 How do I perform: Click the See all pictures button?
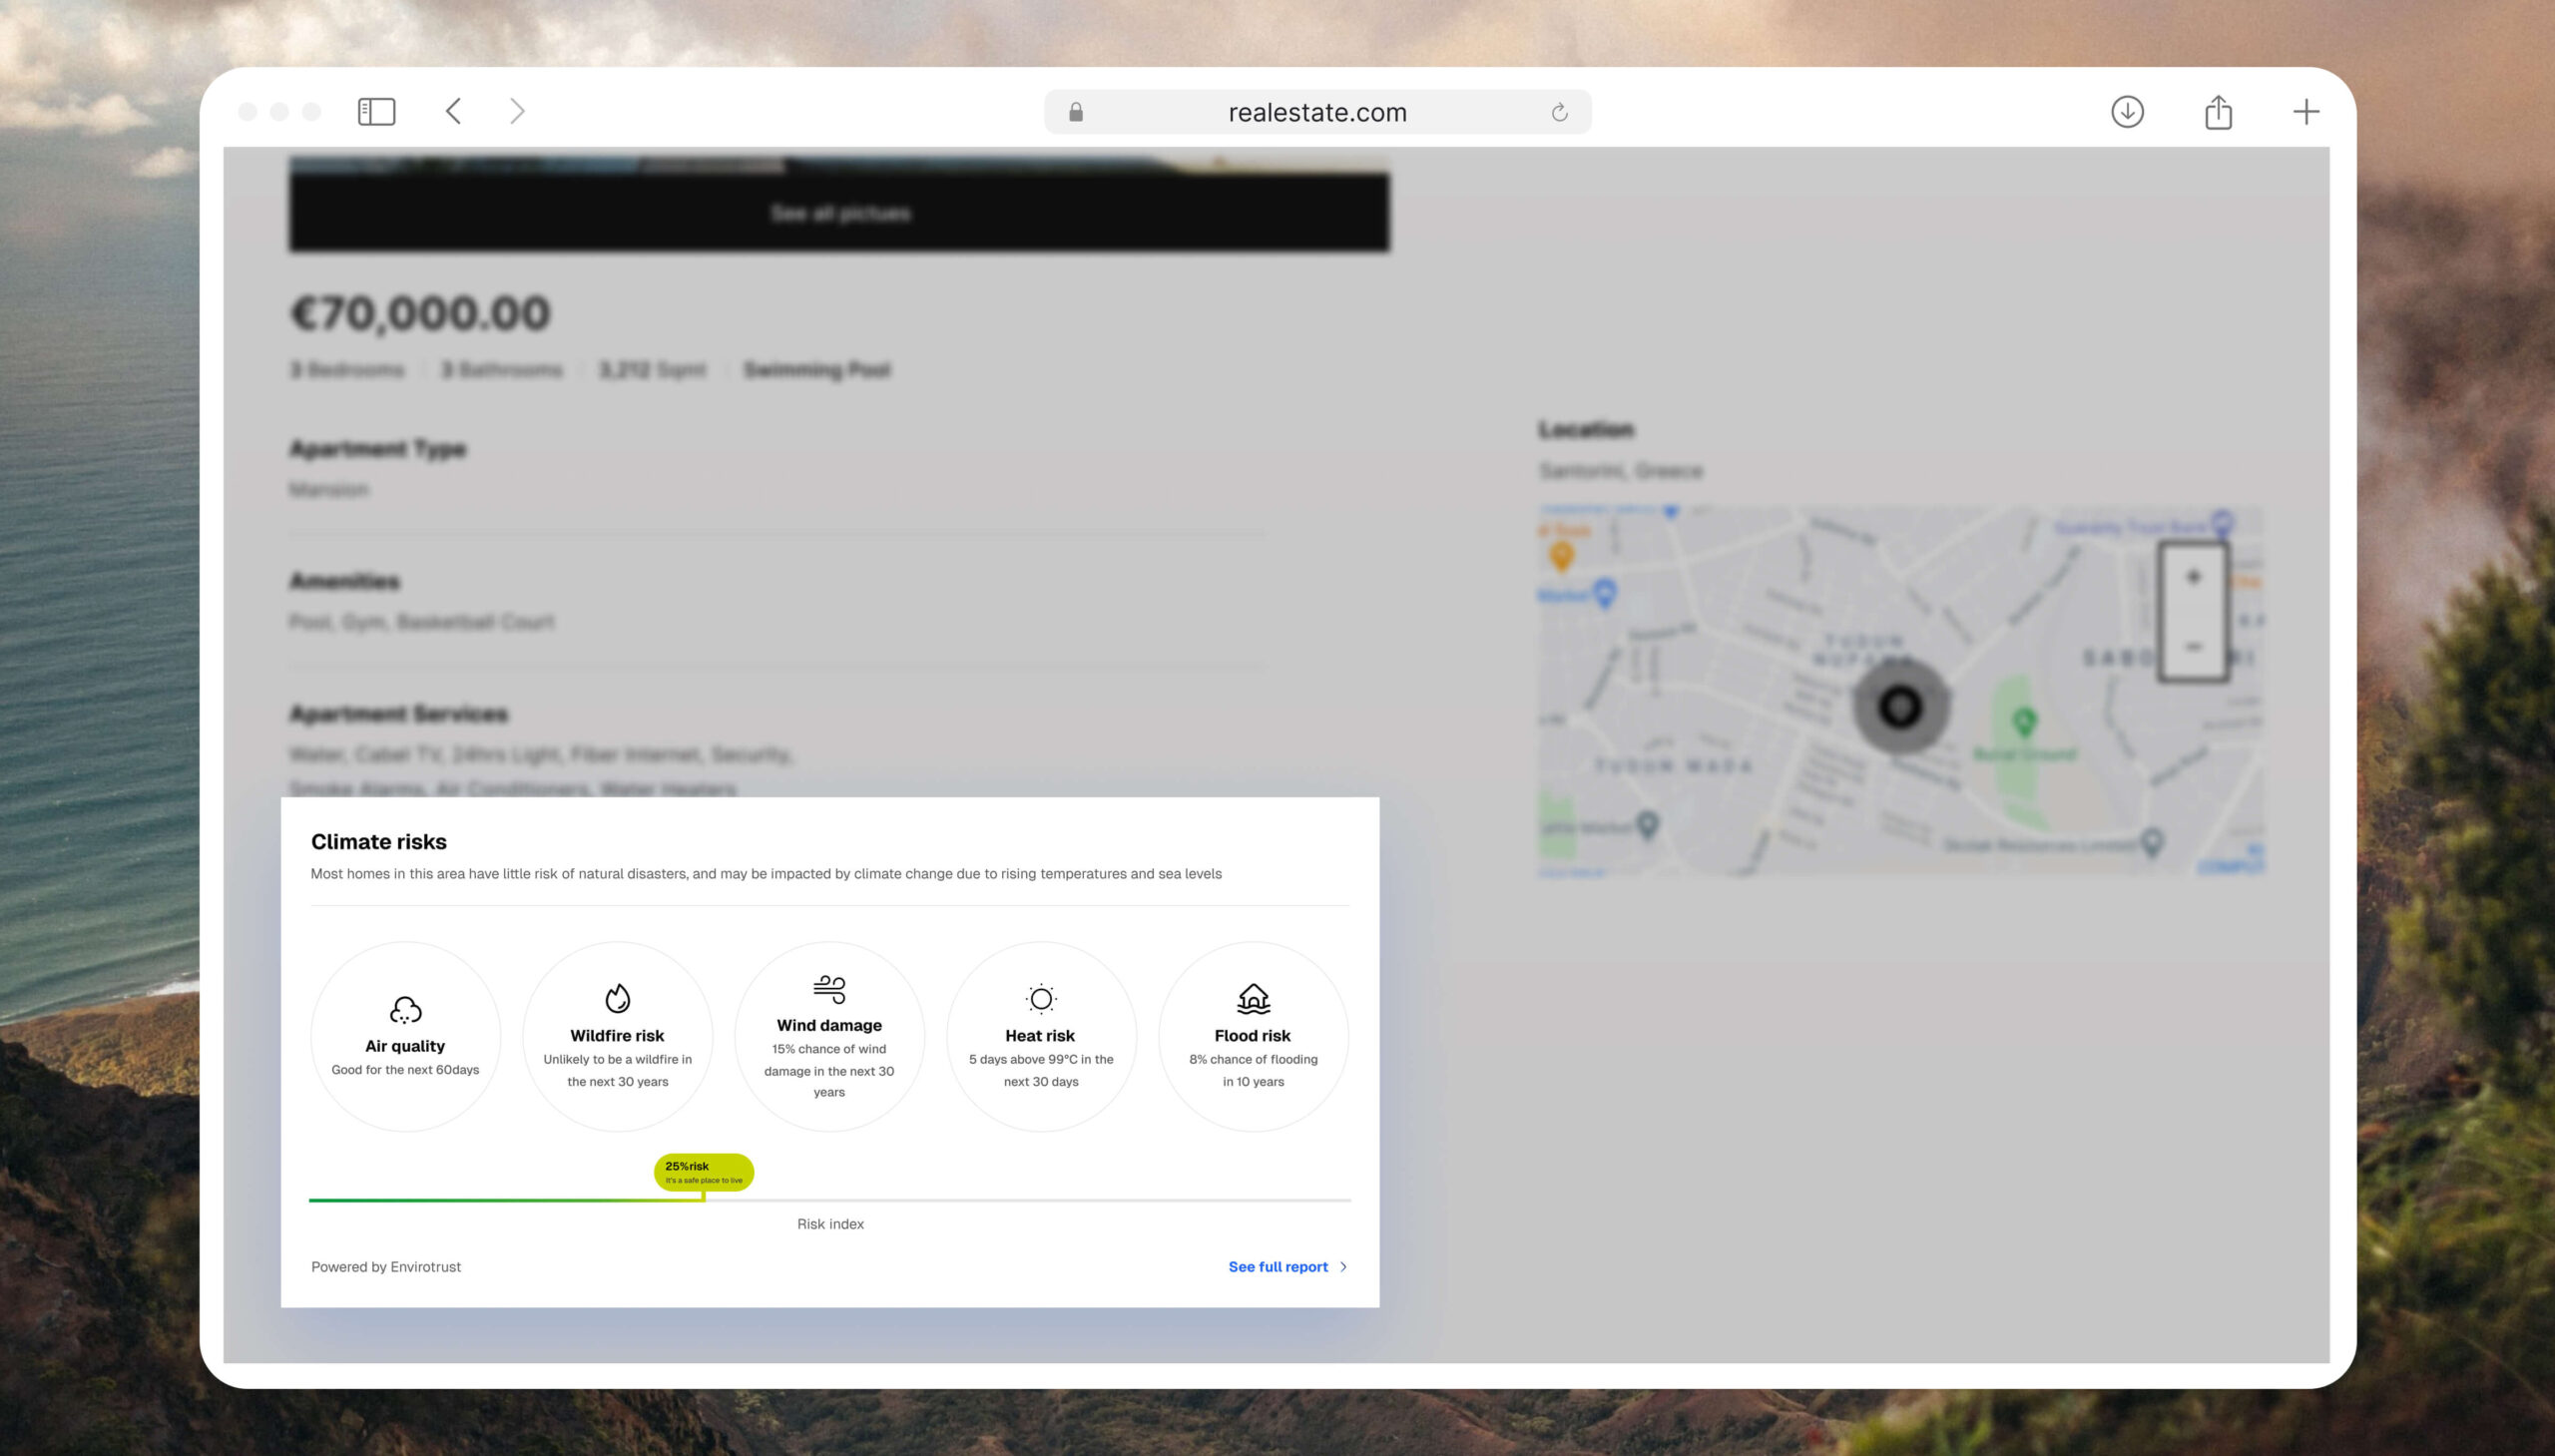point(839,212)
